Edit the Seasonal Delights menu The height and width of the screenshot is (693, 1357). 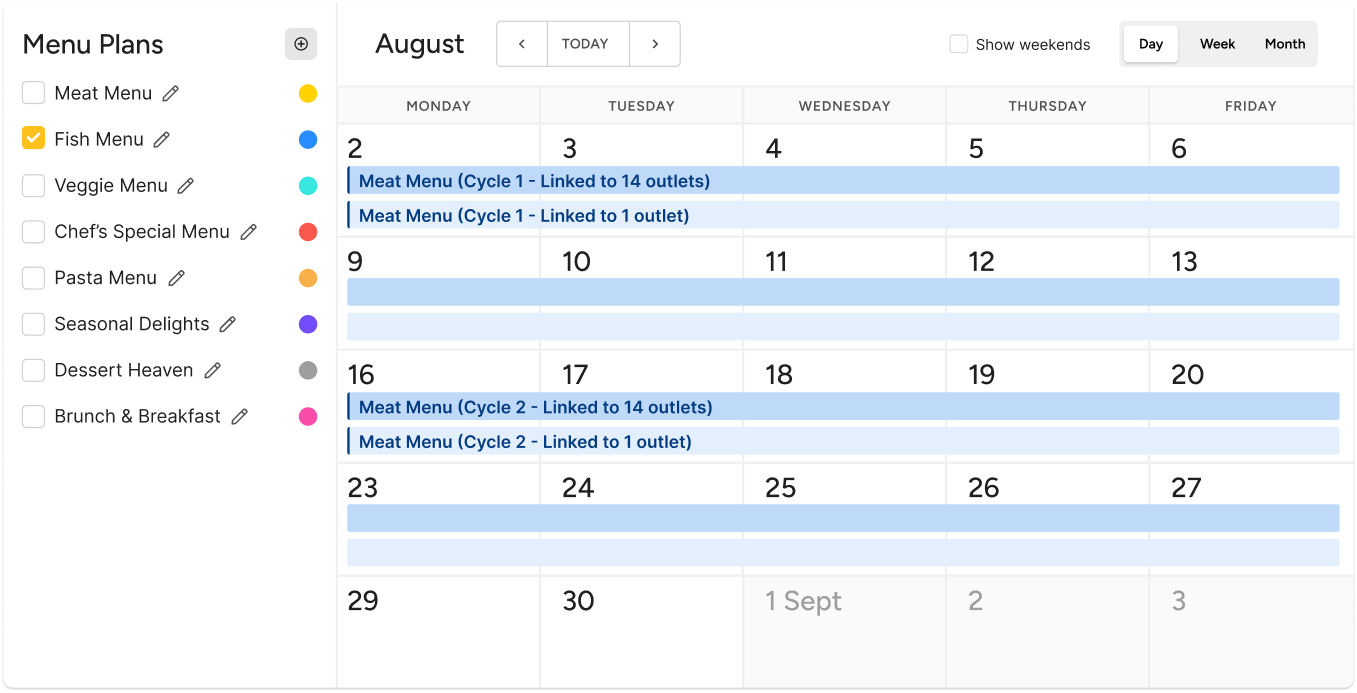point(227,323)
